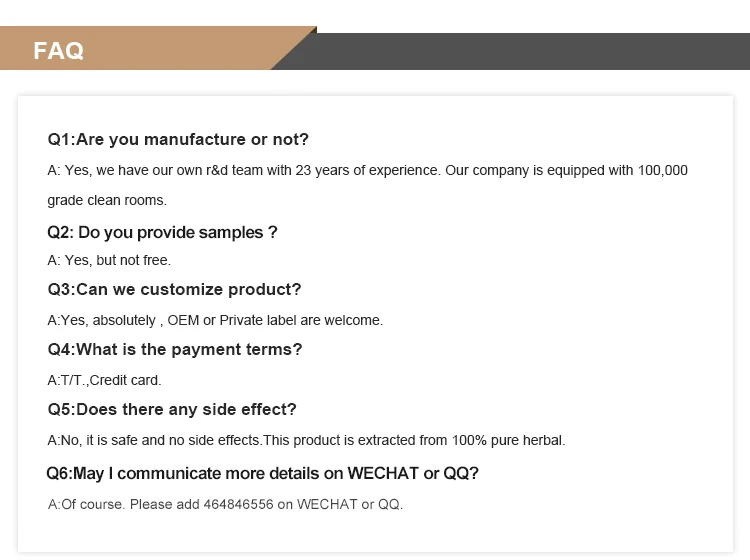Click the 'grade clean rooms.' text line
This screenshot has height=560, width=750.
107,200
